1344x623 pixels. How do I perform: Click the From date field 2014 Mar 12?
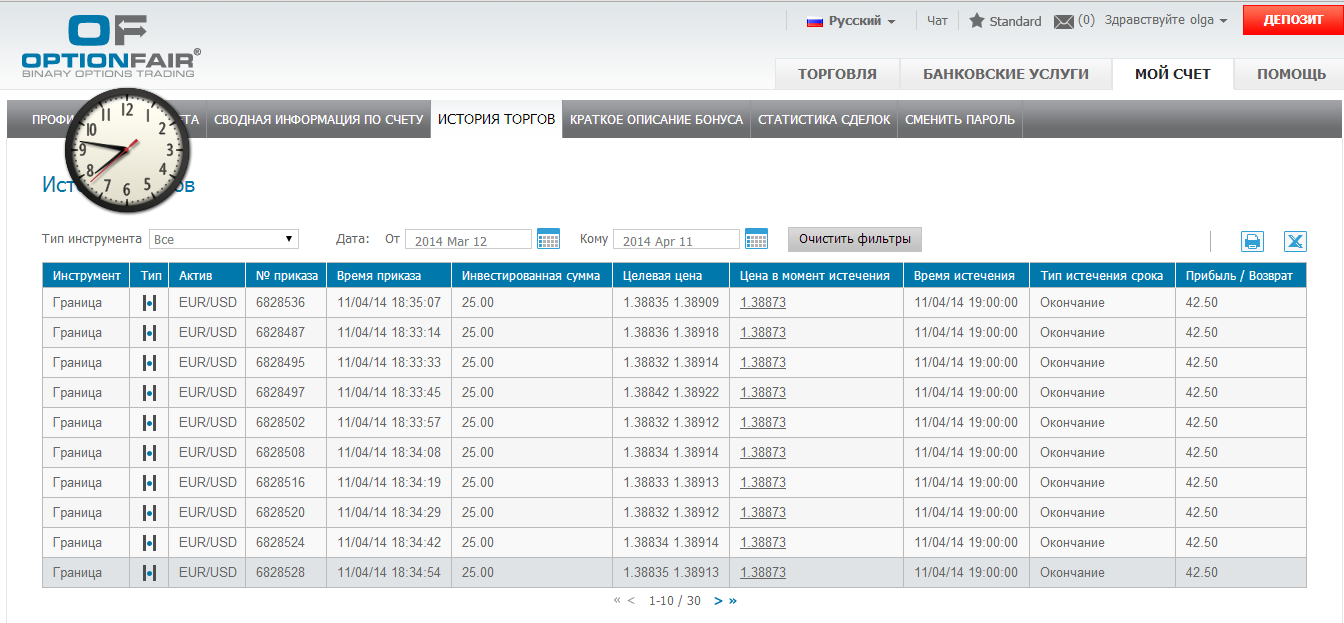click(468, 240)
